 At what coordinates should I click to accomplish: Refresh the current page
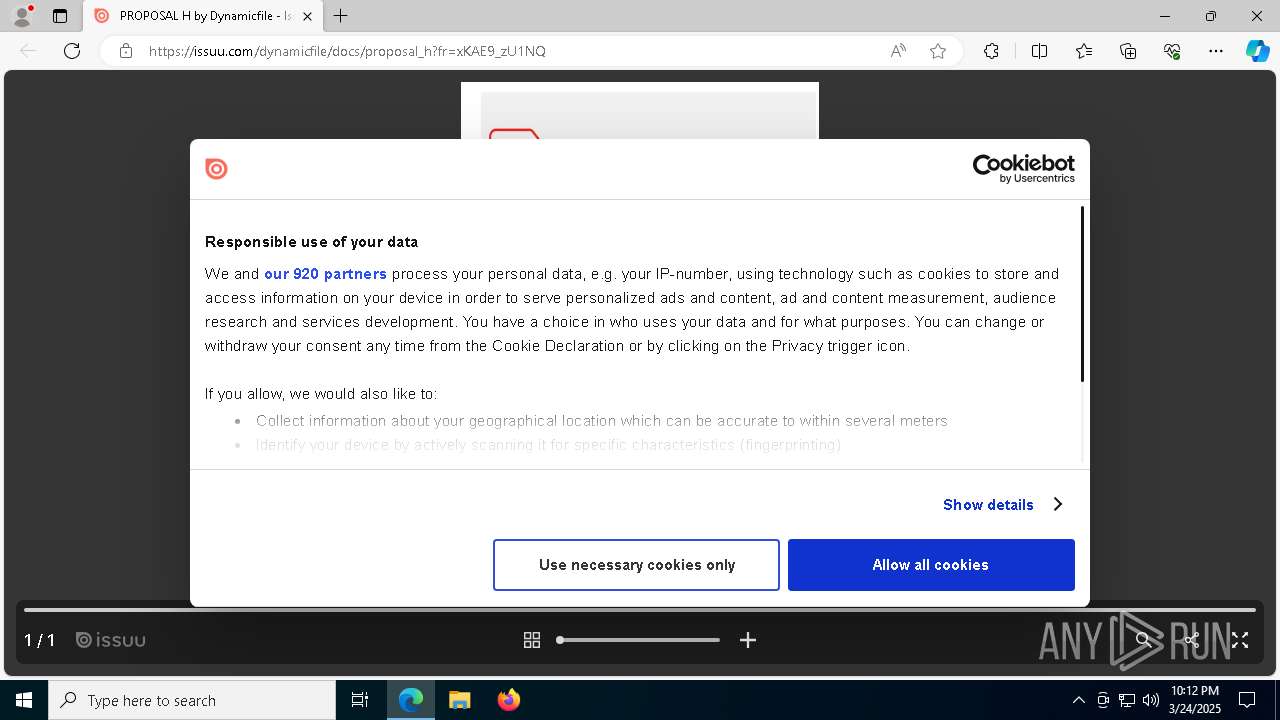(72, 51)
